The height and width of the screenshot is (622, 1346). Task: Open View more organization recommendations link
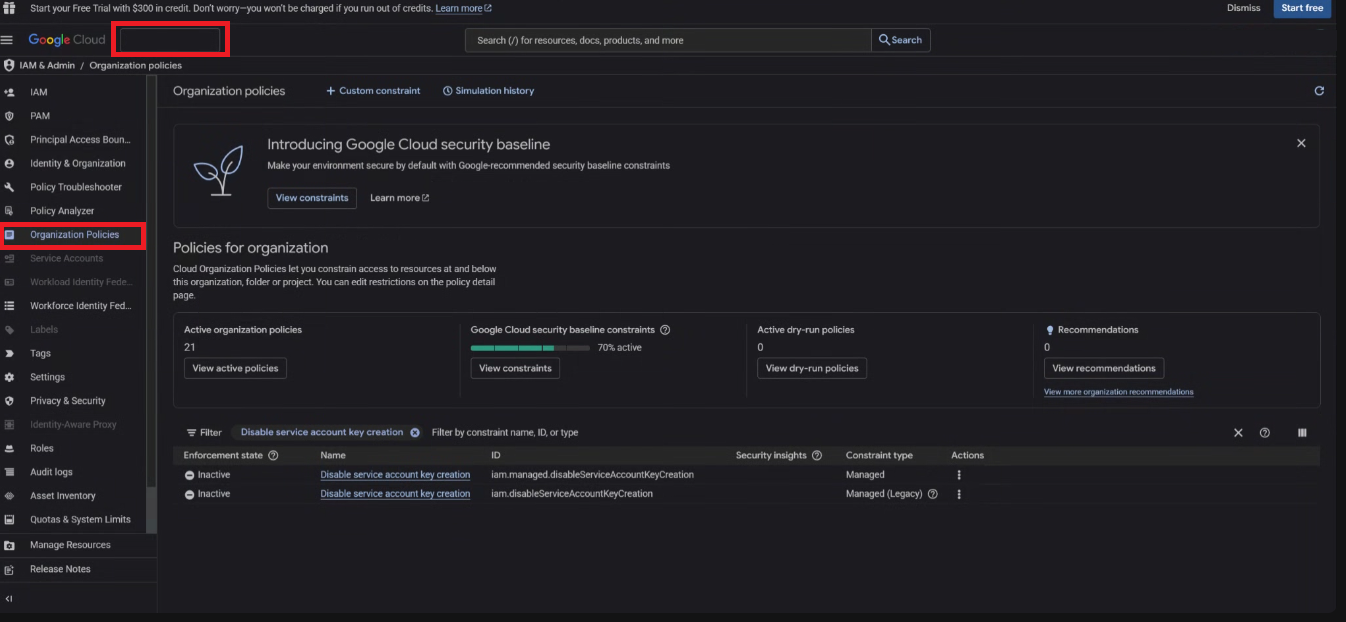tap(1118, 392)
